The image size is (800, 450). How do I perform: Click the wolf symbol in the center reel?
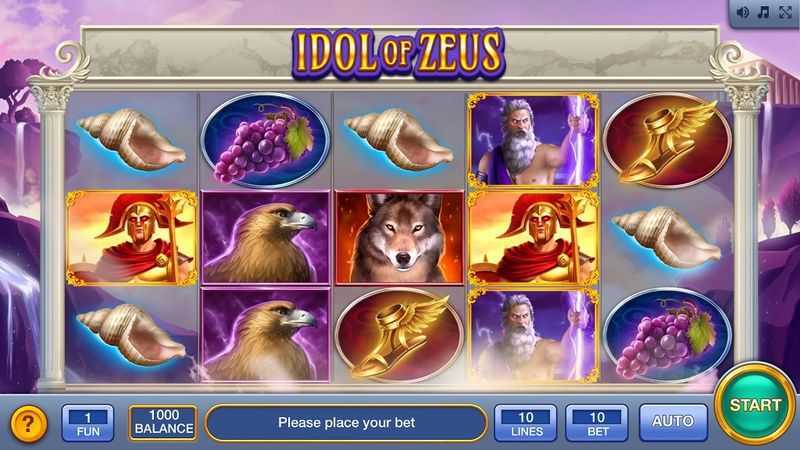click(x=399, y=238)
